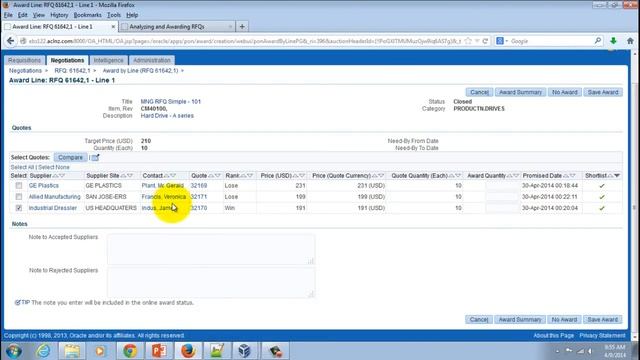Open VirtualBox cube icon in taskbar
This screenshot has height=360, width=640.
(x=244, y=351)
